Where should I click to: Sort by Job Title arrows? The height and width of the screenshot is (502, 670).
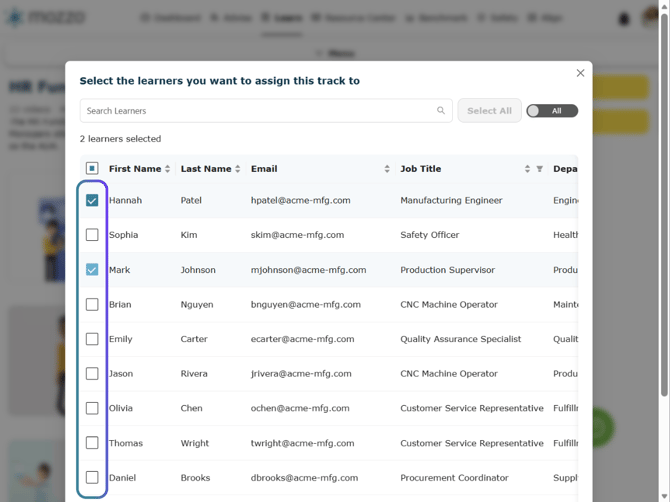[x=527, y=169]
